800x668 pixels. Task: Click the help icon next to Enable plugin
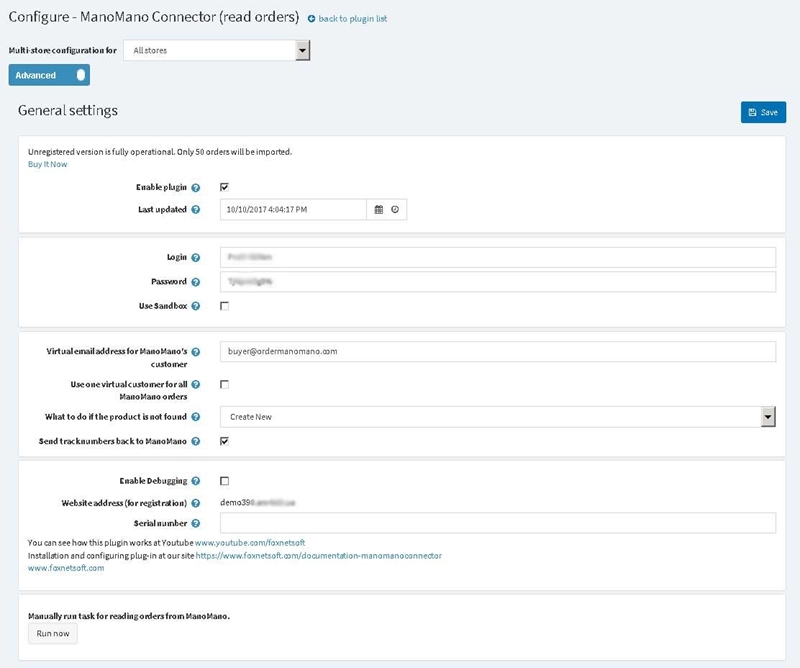(x=195, y=188)
